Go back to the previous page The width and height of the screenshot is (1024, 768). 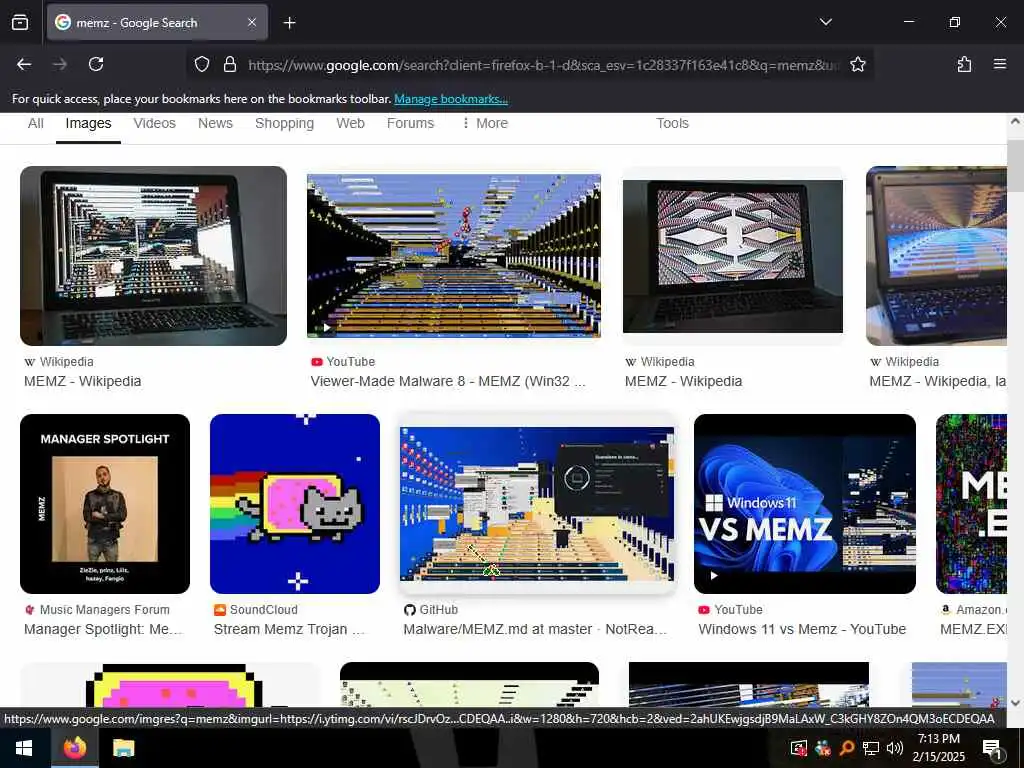click(x=24, y=64)
